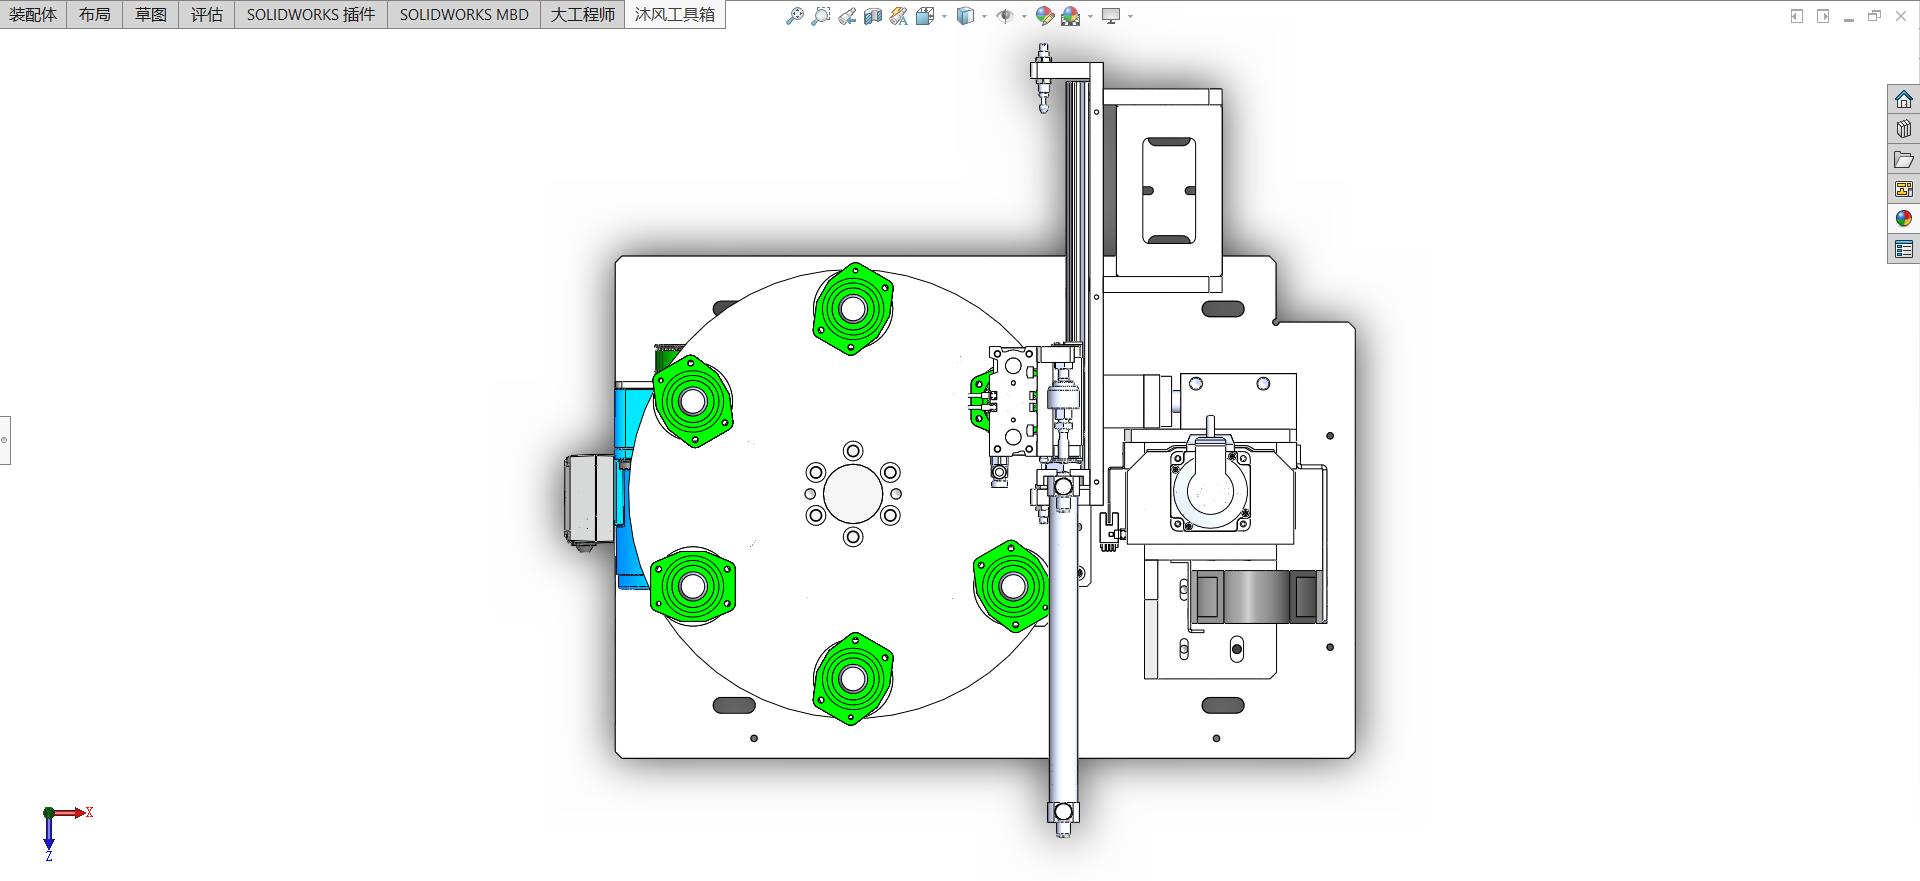Open the View Palette pane icon
Screen dimensions: 1920x881
[1904, 189]
